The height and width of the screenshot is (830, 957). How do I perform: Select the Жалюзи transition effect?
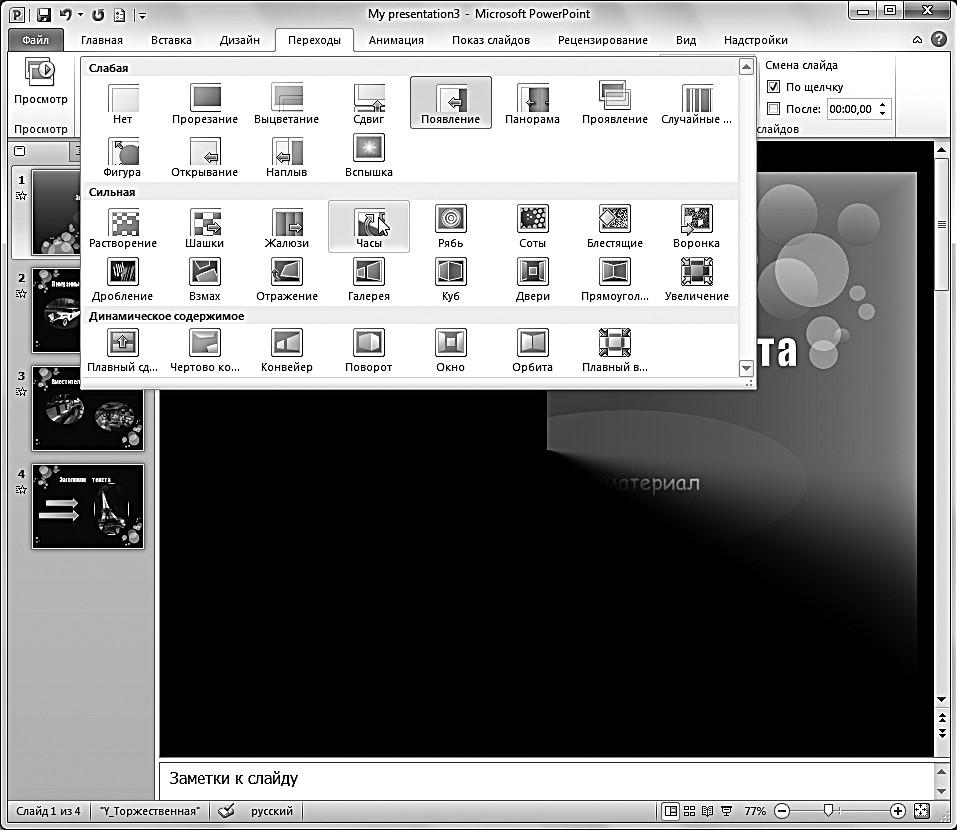287,226
